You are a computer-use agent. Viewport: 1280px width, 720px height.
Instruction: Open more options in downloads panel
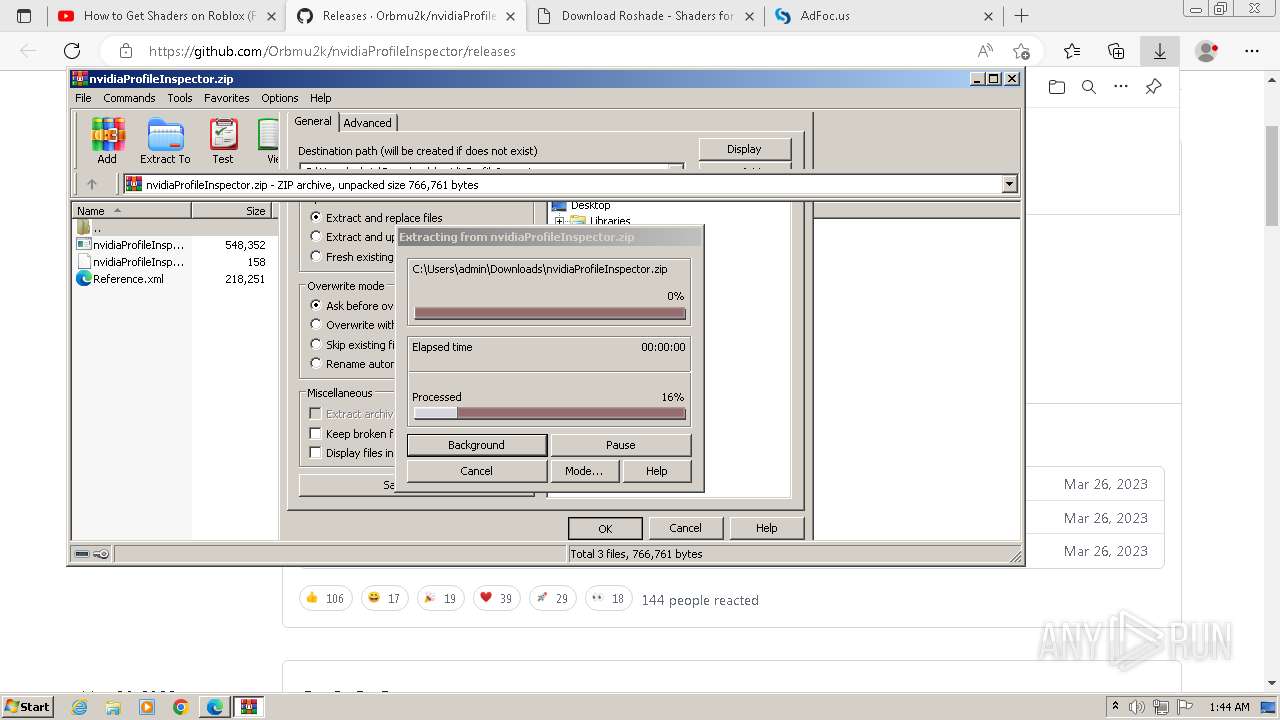(1121, 87)
